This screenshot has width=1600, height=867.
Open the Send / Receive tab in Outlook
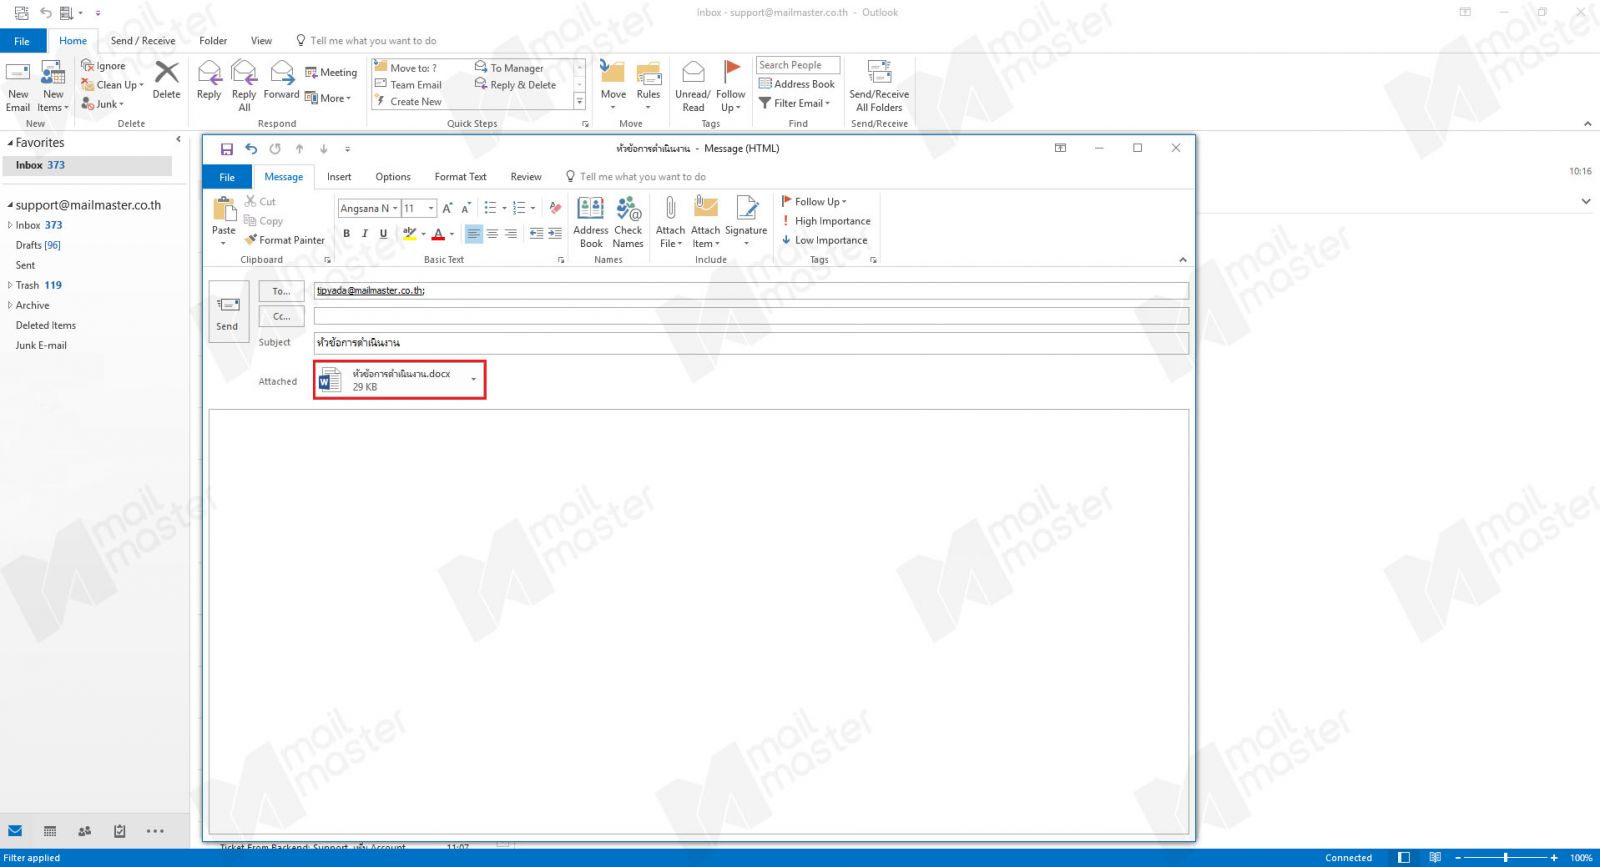click(143, 41)
